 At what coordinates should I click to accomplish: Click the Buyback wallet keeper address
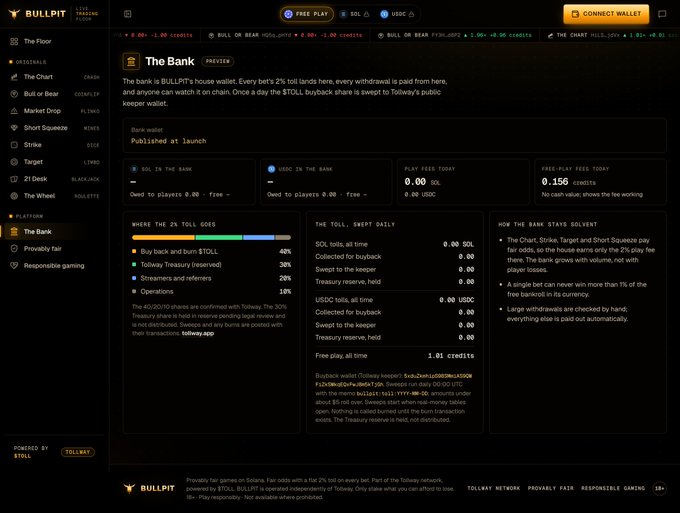[x=394, y=380]
